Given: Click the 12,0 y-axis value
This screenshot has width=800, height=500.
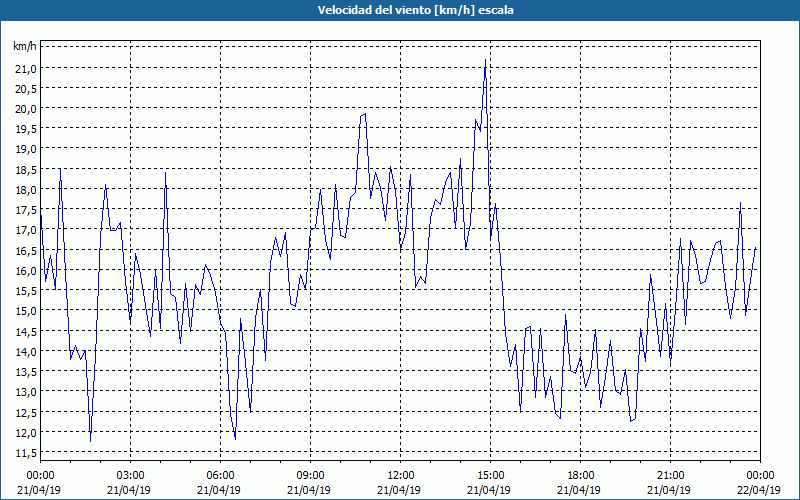Looking at the screenshot, I should click(27, 432).
